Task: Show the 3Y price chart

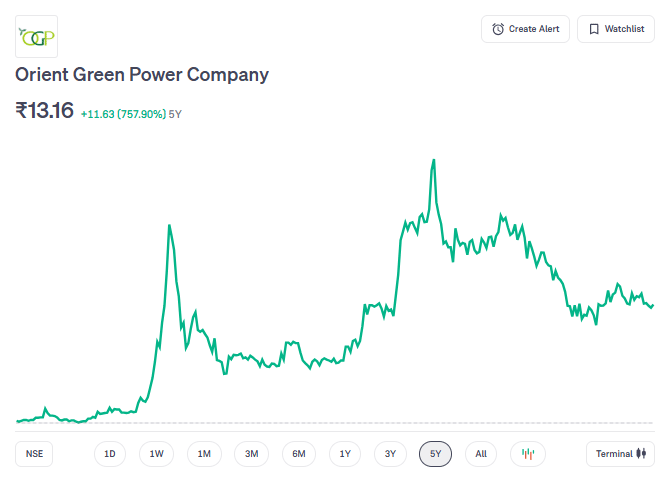Action: (391, 454)
